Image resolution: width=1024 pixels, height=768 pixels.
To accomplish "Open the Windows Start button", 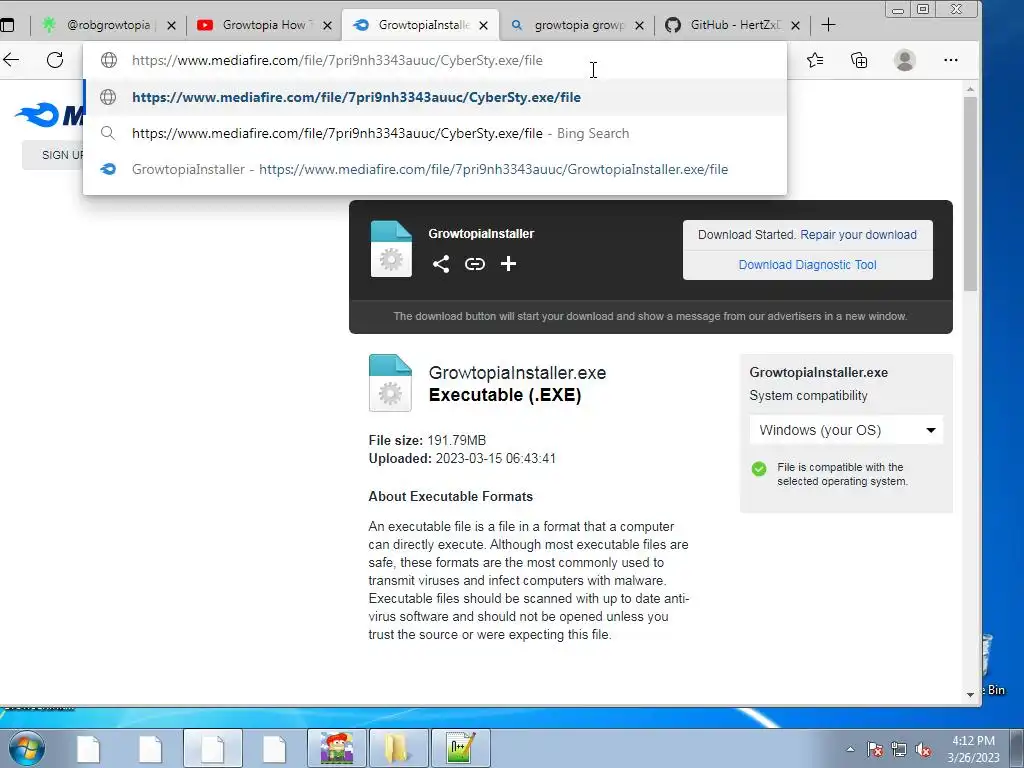I will 27,748.
